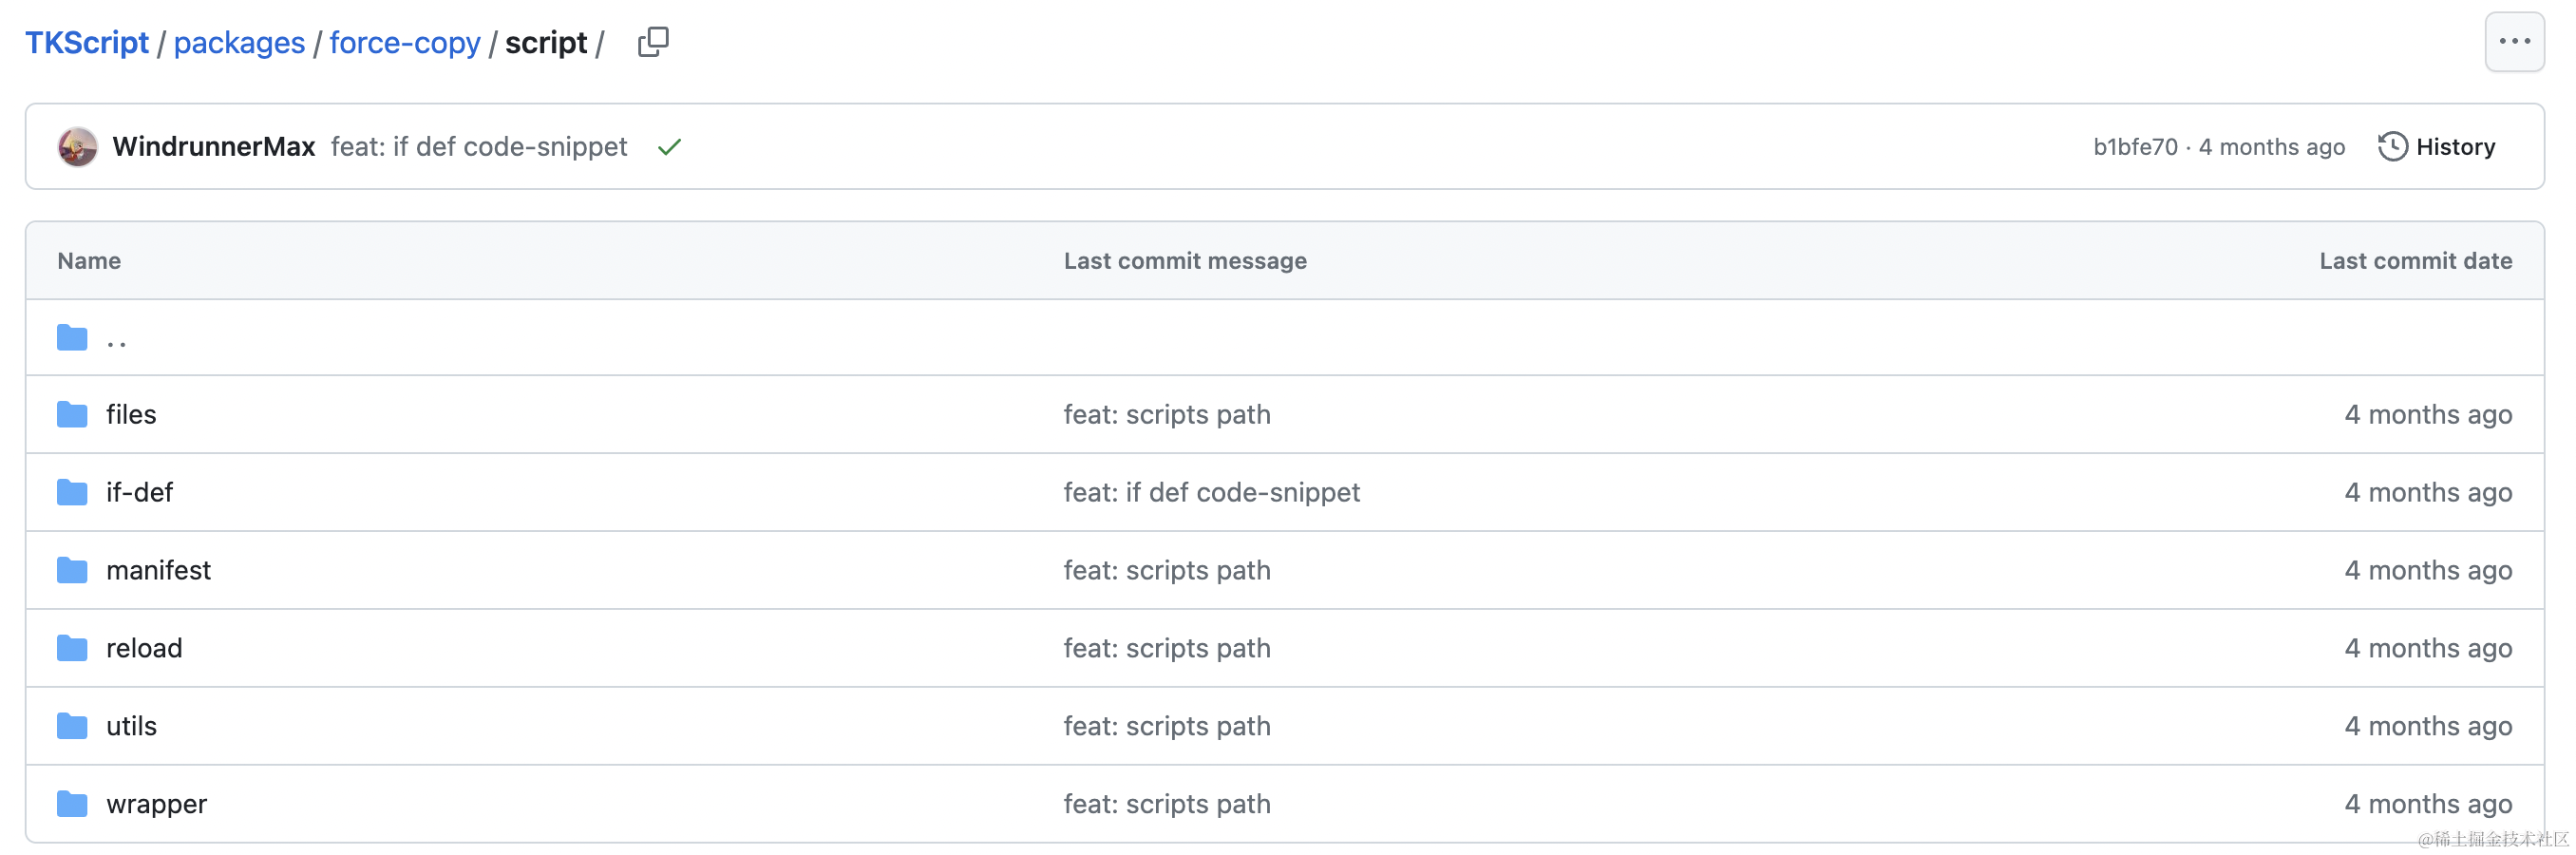Image resolution: width=2576 pixels, height=855 pixels.
Task: Open the if-def row's last commit message
Action: pyautogui.click(x=1211, y=492)
